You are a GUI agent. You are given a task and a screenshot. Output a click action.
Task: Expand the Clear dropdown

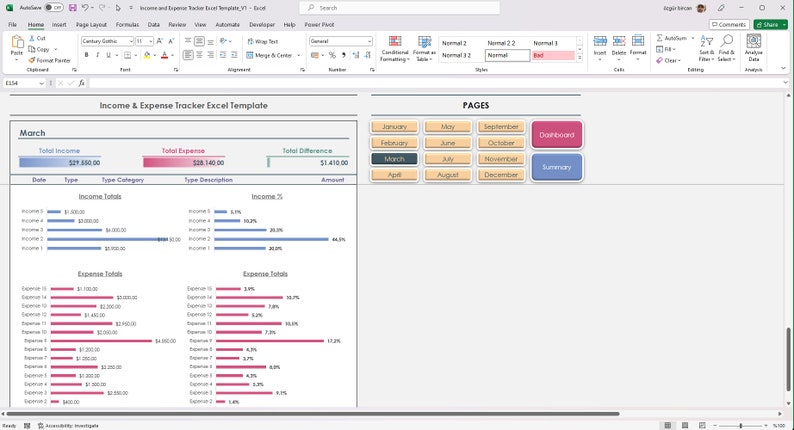pyautogui.click(x=668, y=60)
